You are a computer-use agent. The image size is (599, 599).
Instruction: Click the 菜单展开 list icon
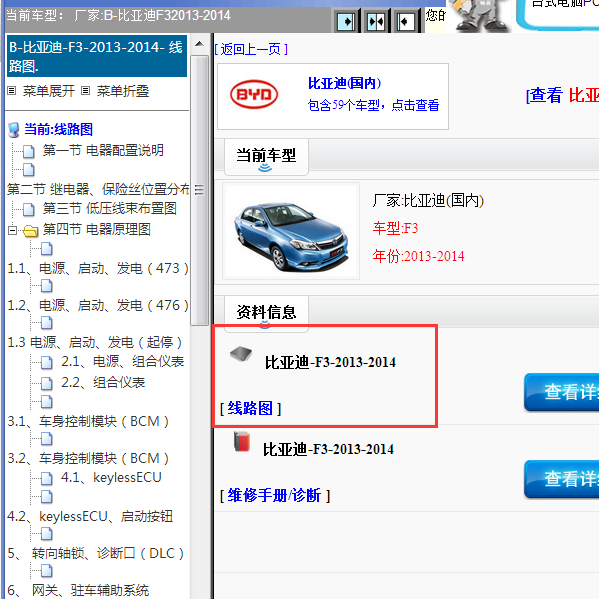click(x=12, y=91)
